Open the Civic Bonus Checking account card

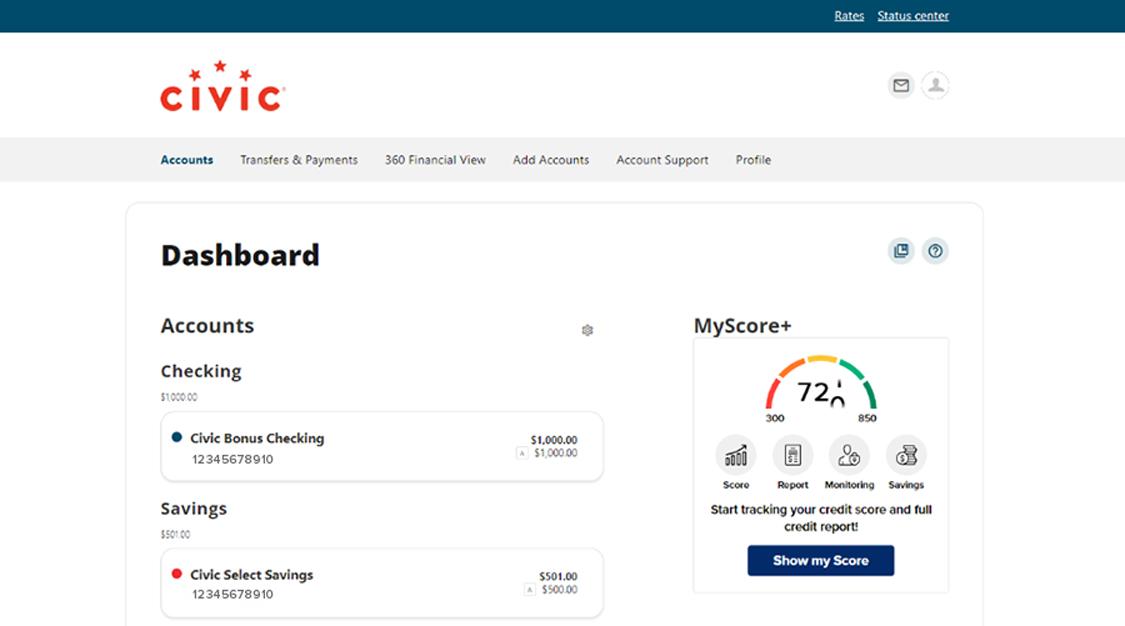[x=382, y=447]
